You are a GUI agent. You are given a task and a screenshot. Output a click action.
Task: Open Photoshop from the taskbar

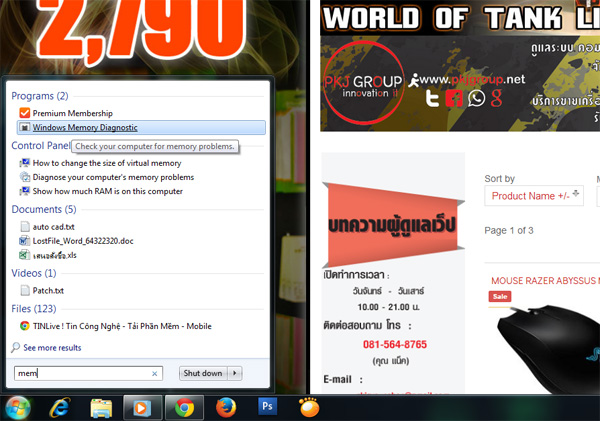pos(267,406)
